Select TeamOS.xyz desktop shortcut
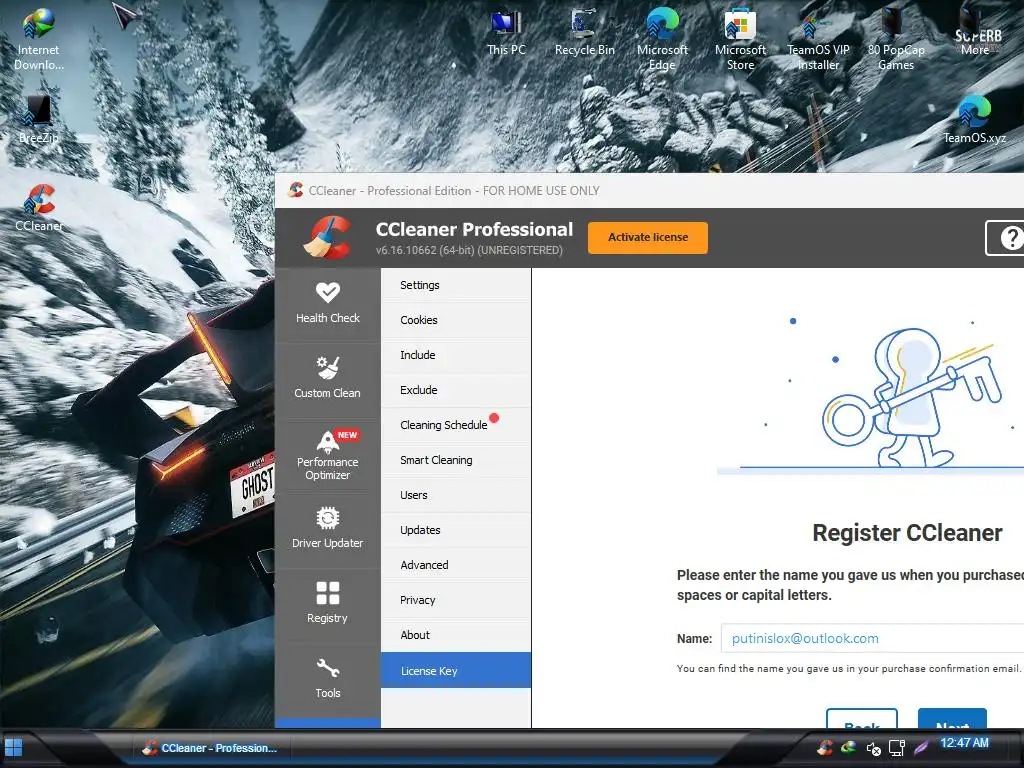The image size is (1024, 768). [x=974, y=120]
